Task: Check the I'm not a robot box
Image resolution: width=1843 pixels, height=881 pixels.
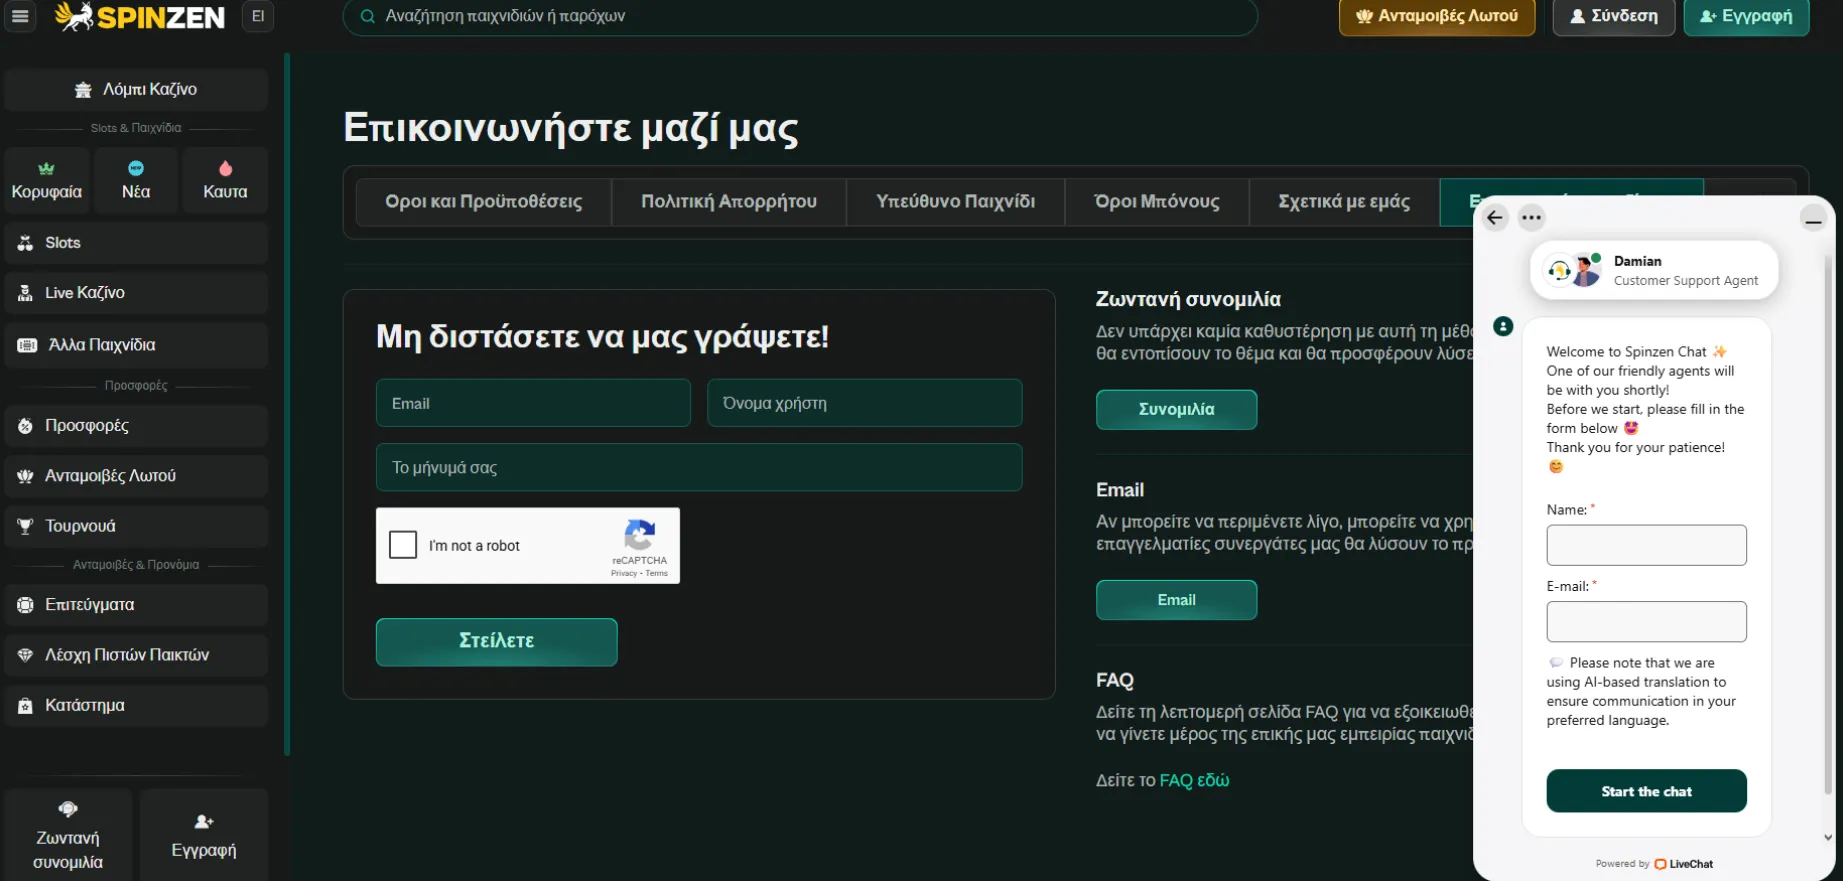Action: (403, 545)
